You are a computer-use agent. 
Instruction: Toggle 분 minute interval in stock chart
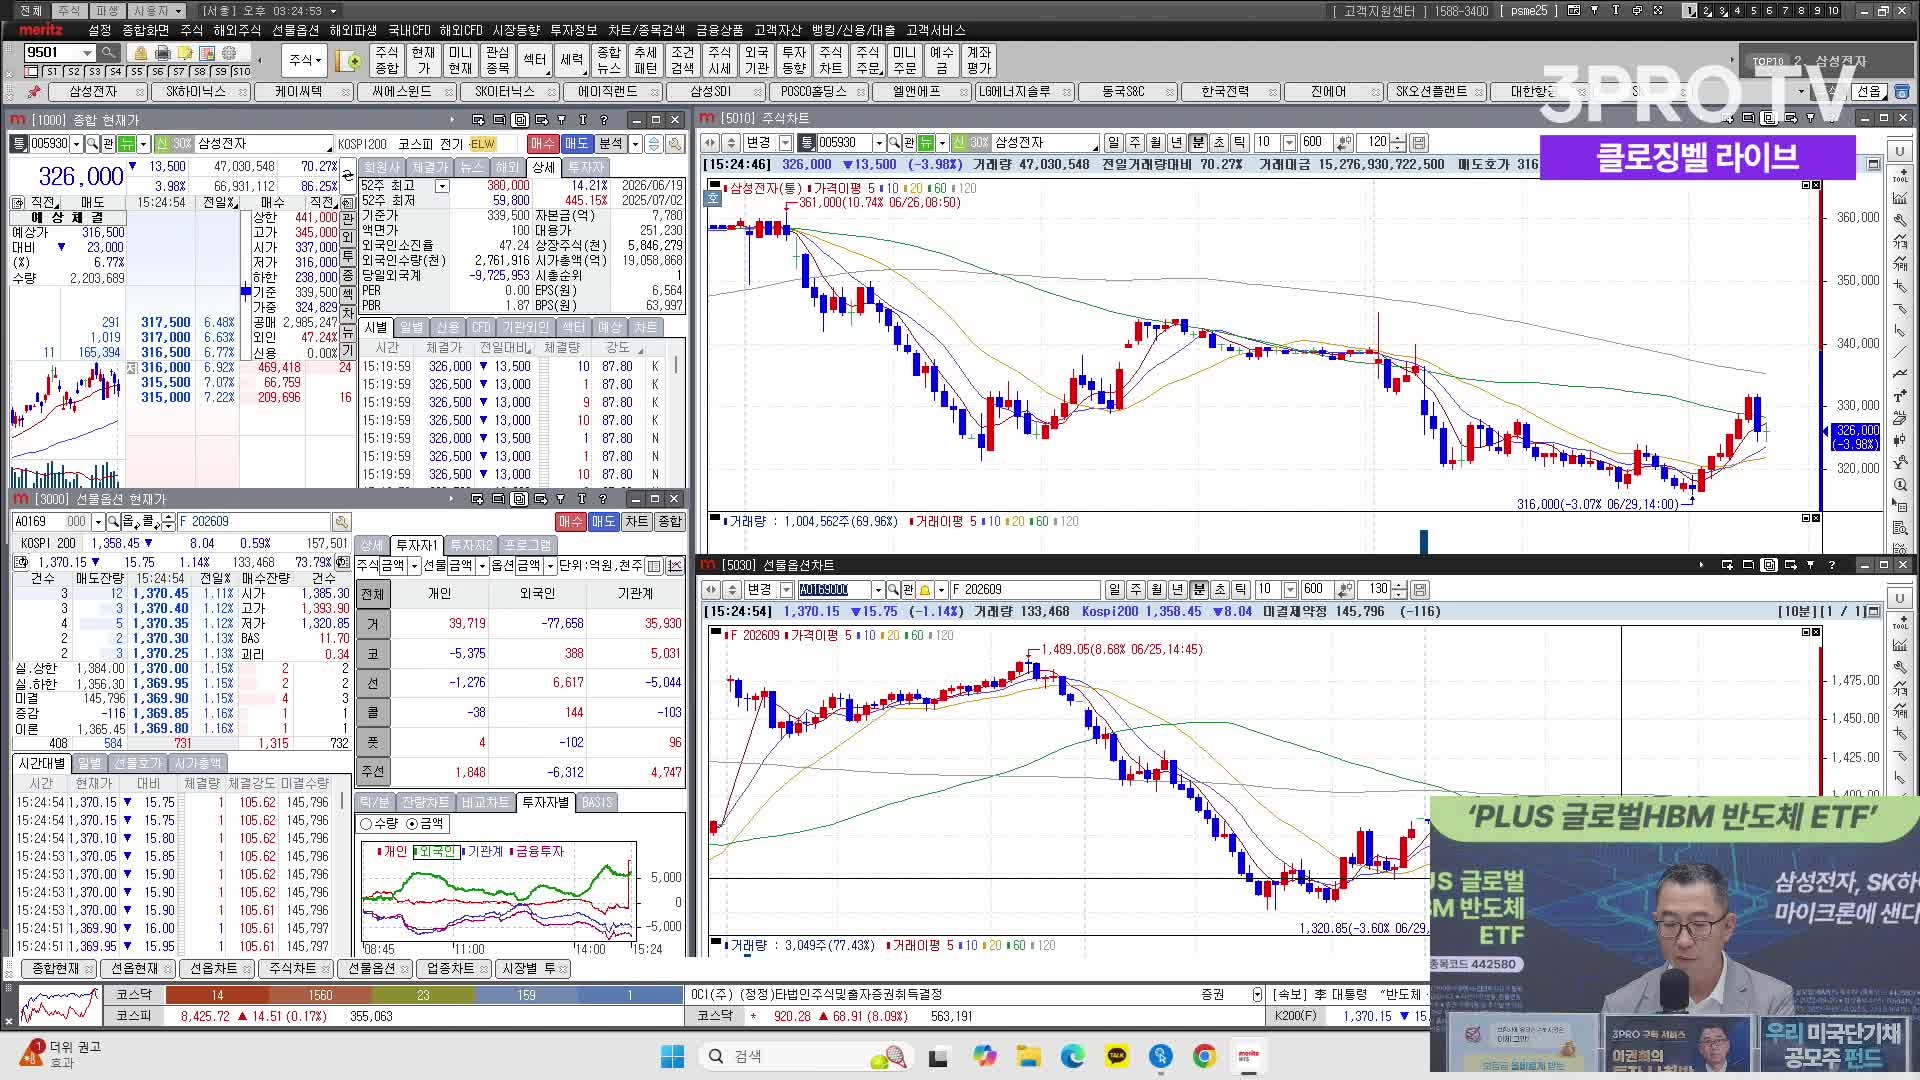(1198, 143)
